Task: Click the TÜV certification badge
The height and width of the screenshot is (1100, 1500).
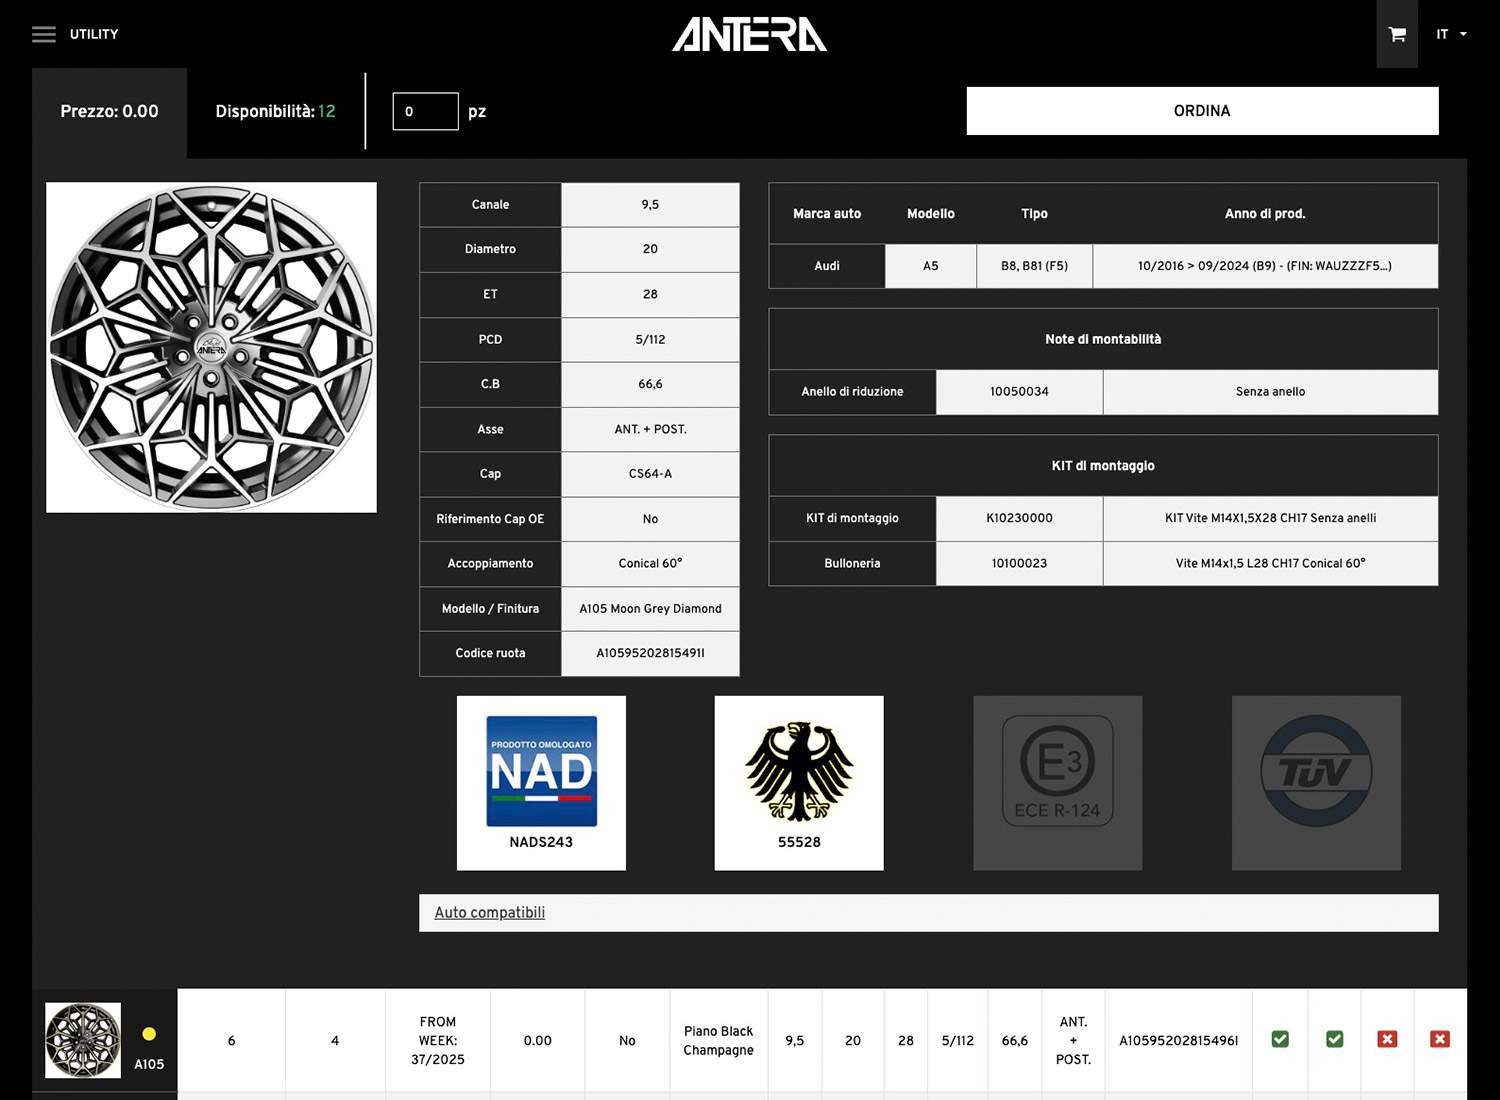Action: point(1316,783)
